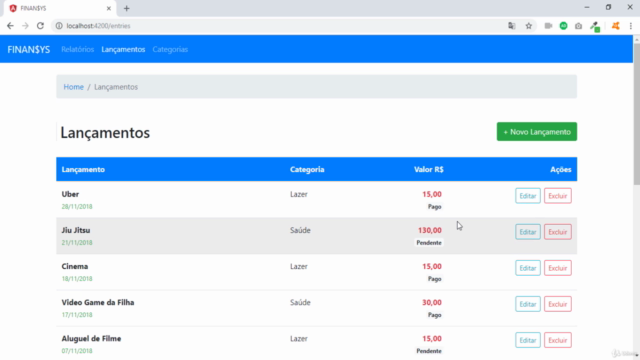Viewport: 640px width, 360px height.
Task: Edit the Video Game da Filha entry
Action: 528,304
